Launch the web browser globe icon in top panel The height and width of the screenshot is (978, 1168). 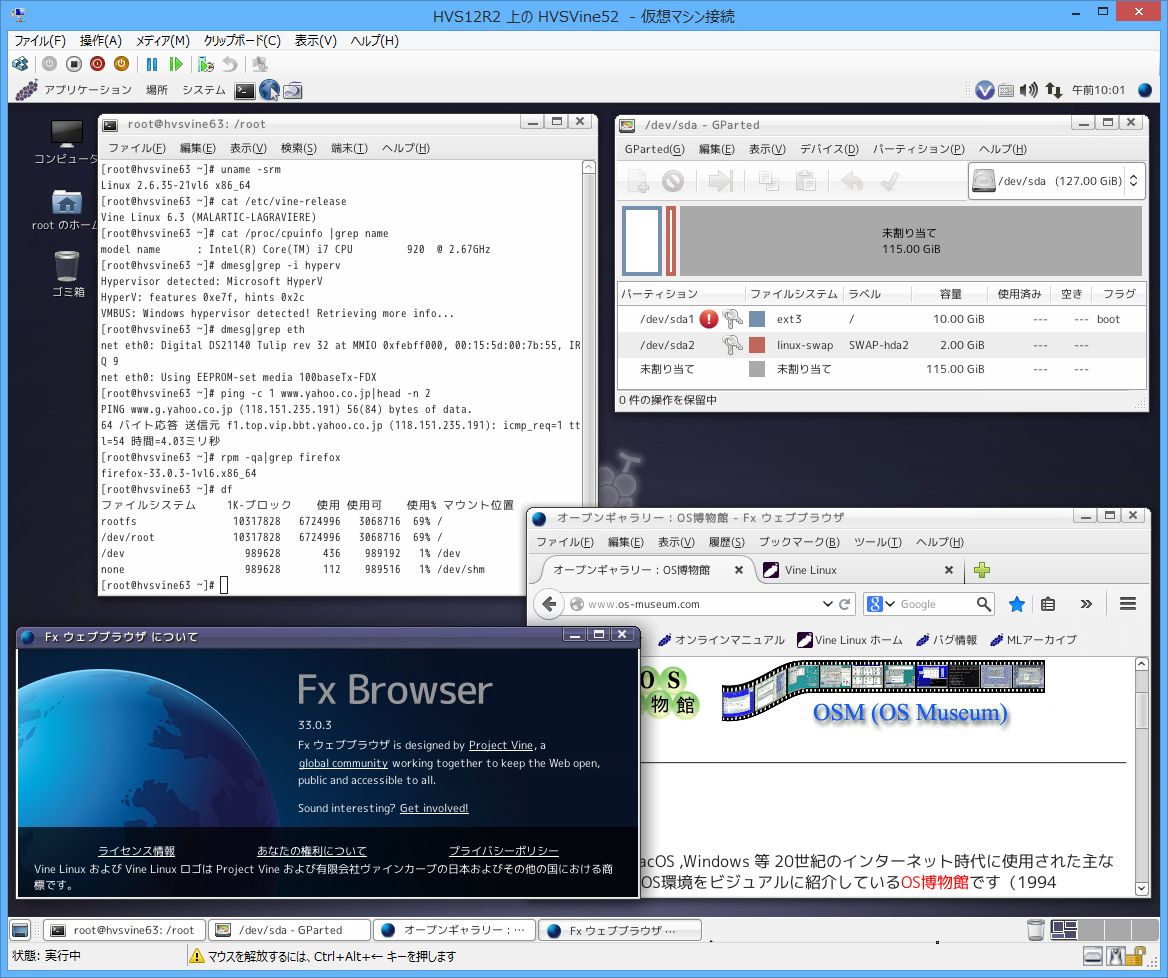[x=269, y=91]
